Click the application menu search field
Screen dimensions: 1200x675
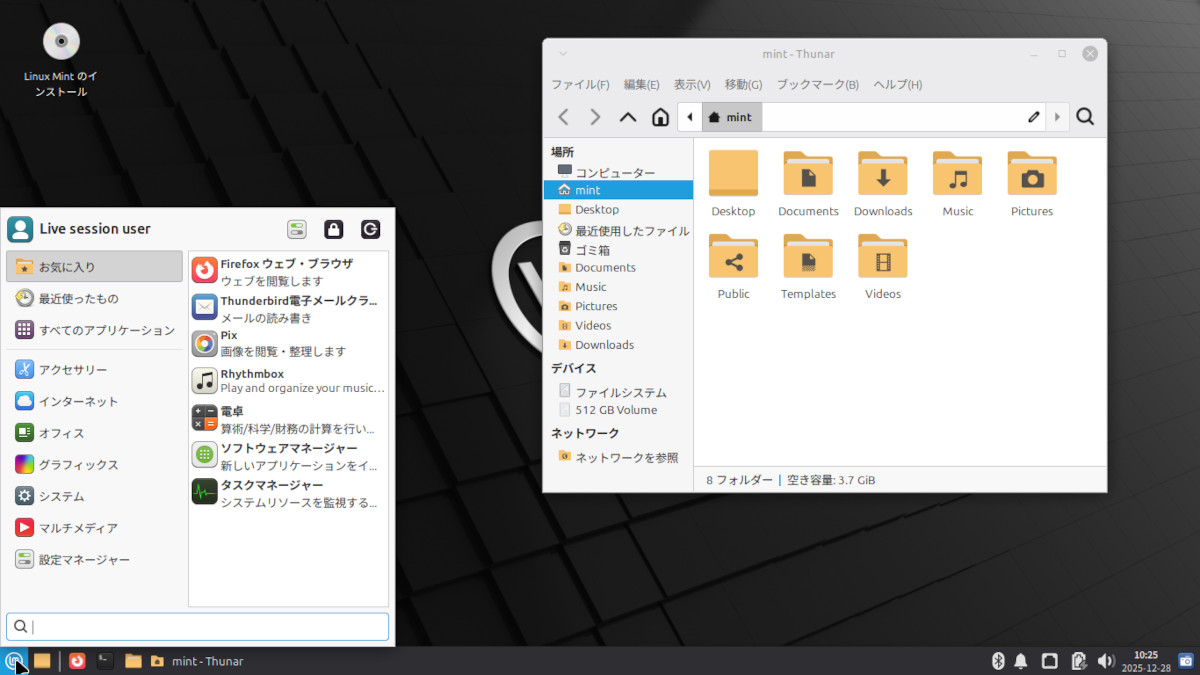pos(197,627)
